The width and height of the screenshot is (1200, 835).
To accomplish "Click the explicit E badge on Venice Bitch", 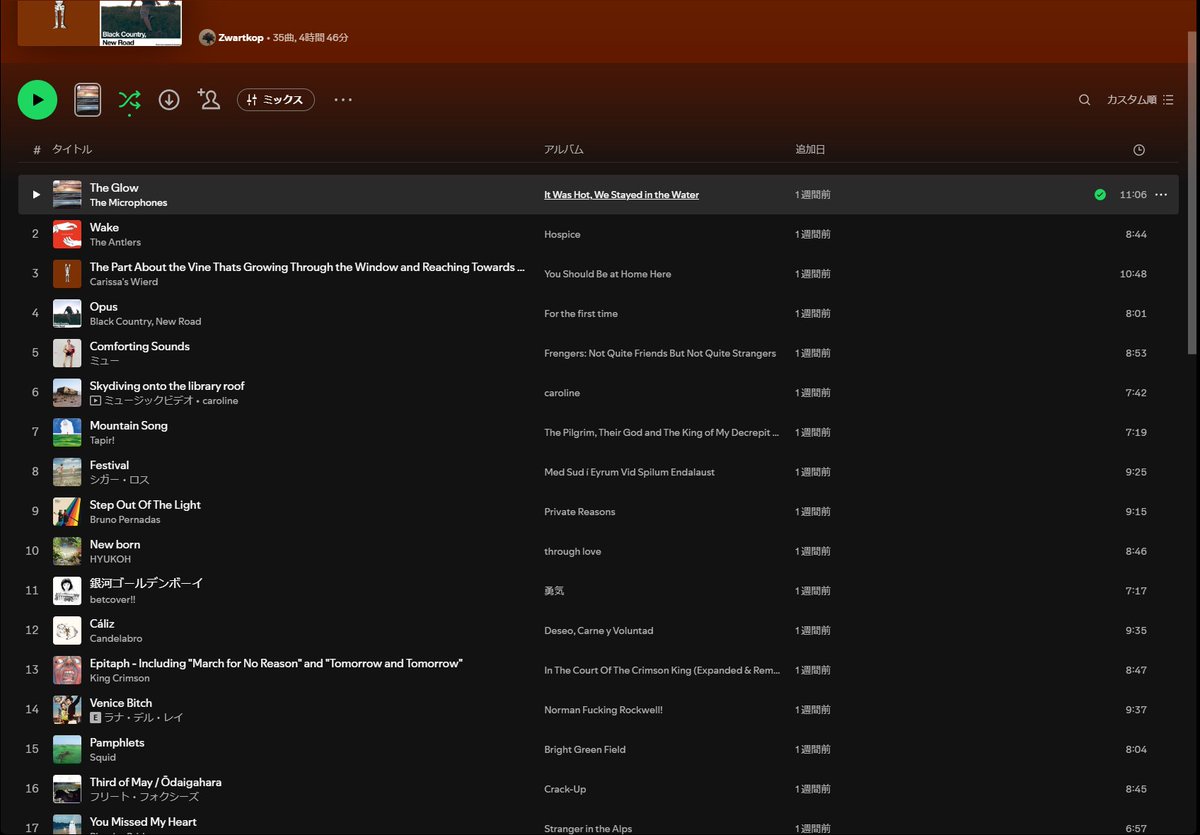I will tap(95, 717).
